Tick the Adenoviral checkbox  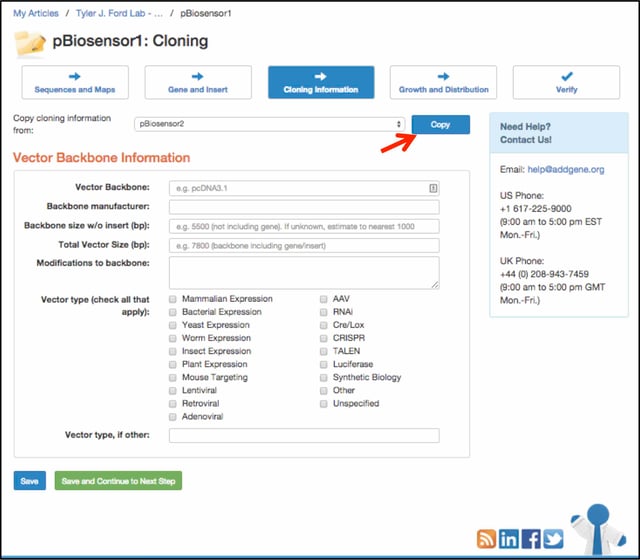click(x=173, y=417)
